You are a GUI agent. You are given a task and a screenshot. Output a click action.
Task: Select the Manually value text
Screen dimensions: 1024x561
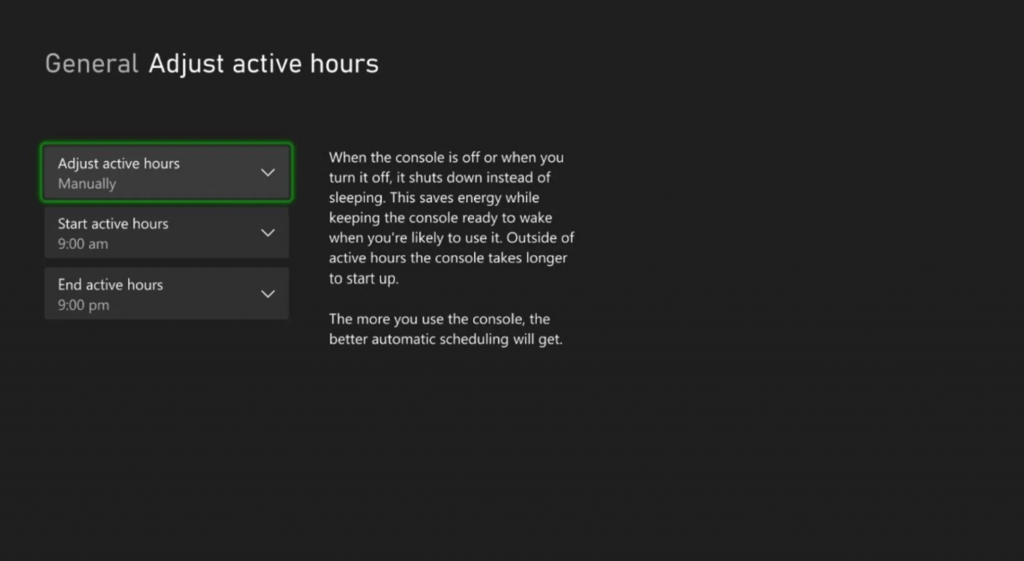coord(87,184)
